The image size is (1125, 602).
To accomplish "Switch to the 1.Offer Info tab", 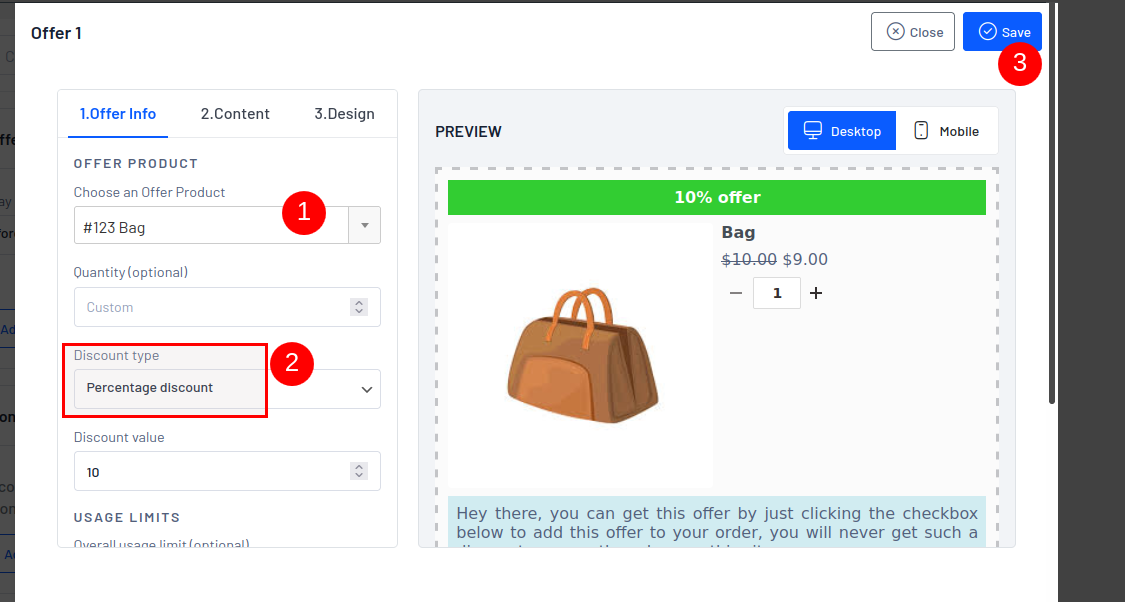I will pos(118,114).
